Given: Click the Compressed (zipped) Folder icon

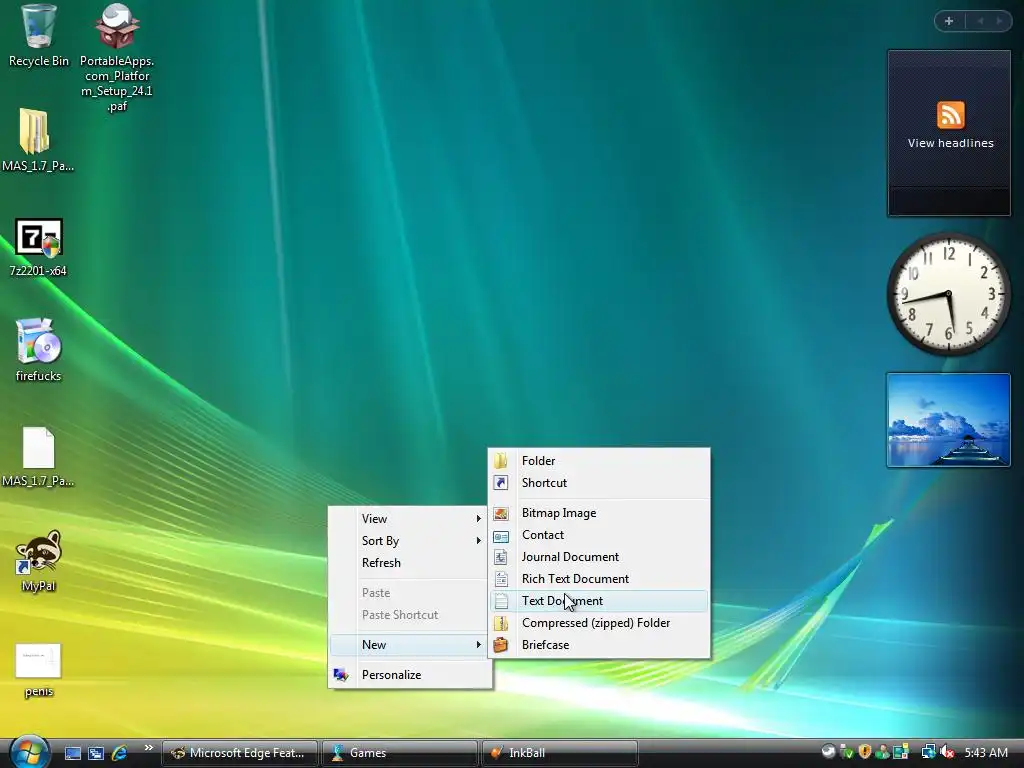Looking at the screenshot, I should pyautogui.click(x=501, y=624).
